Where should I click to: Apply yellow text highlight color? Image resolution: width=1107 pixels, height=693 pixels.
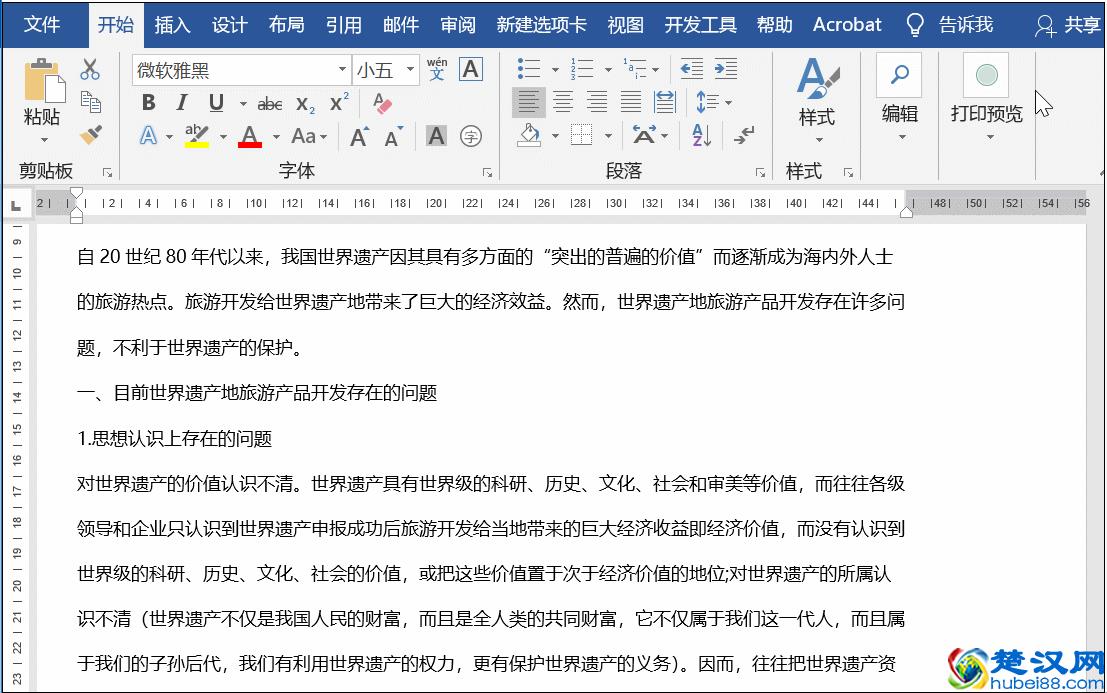pos(197,135)
